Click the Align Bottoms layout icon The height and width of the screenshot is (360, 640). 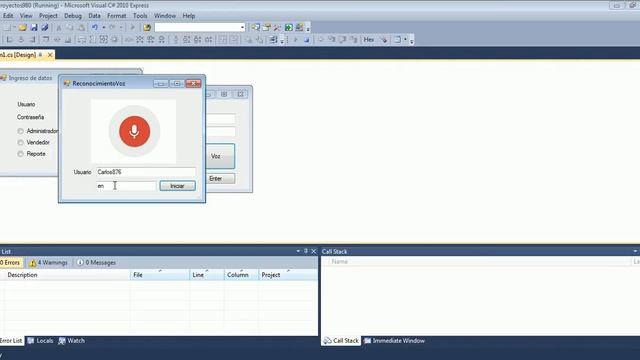point(68,40)
